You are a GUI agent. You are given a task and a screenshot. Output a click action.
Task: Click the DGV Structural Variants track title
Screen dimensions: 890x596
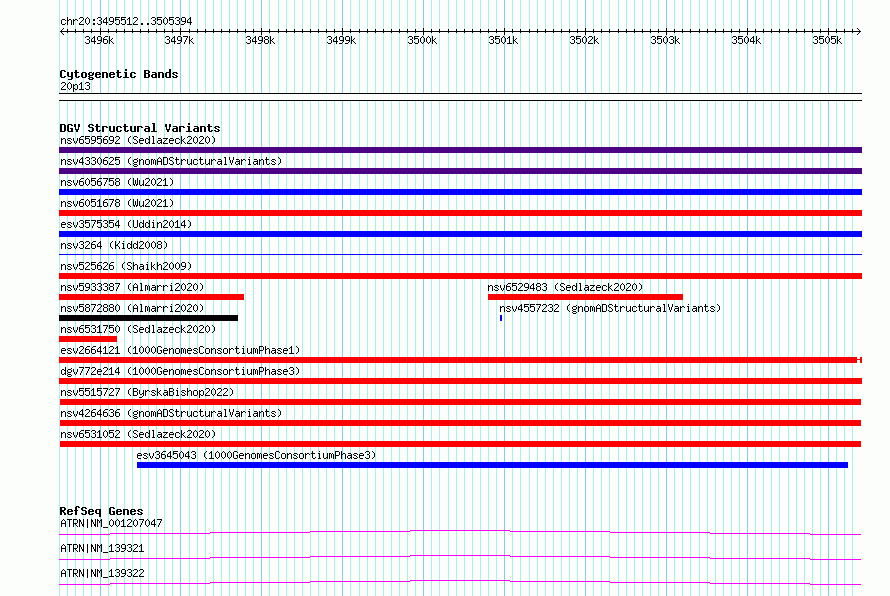(140, 128)
